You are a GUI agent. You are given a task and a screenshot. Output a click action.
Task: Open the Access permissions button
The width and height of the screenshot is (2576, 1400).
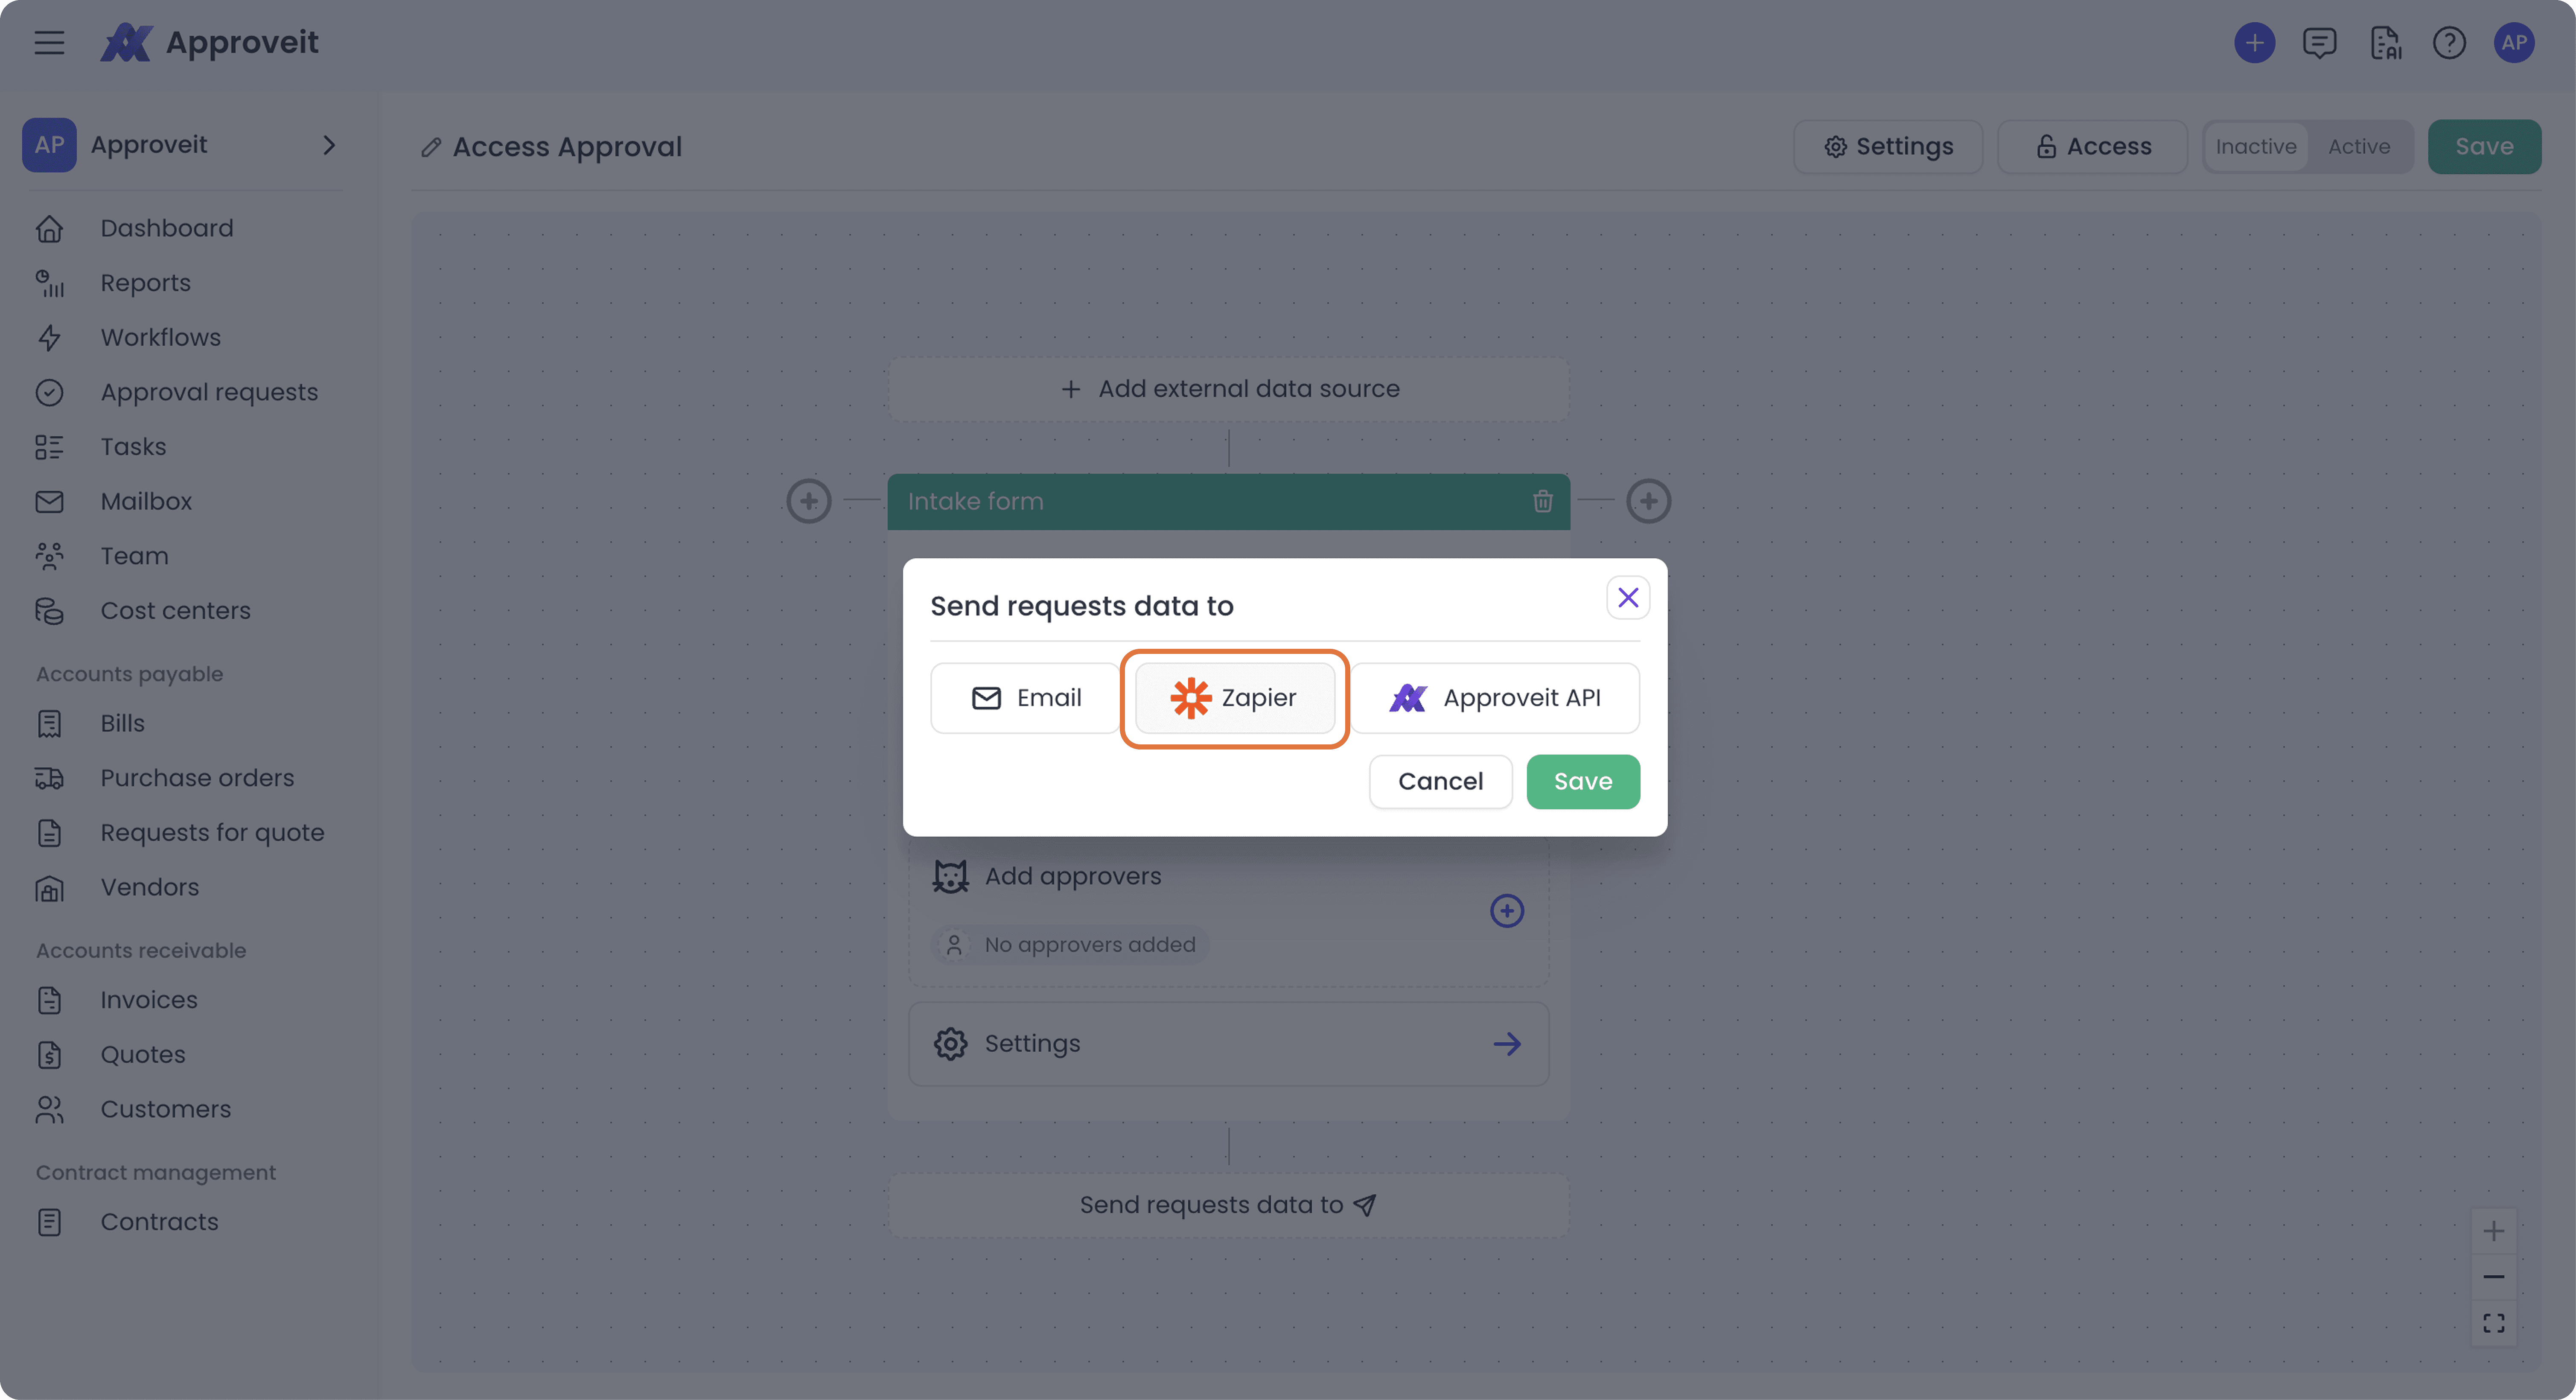(x=2093, y=147)
